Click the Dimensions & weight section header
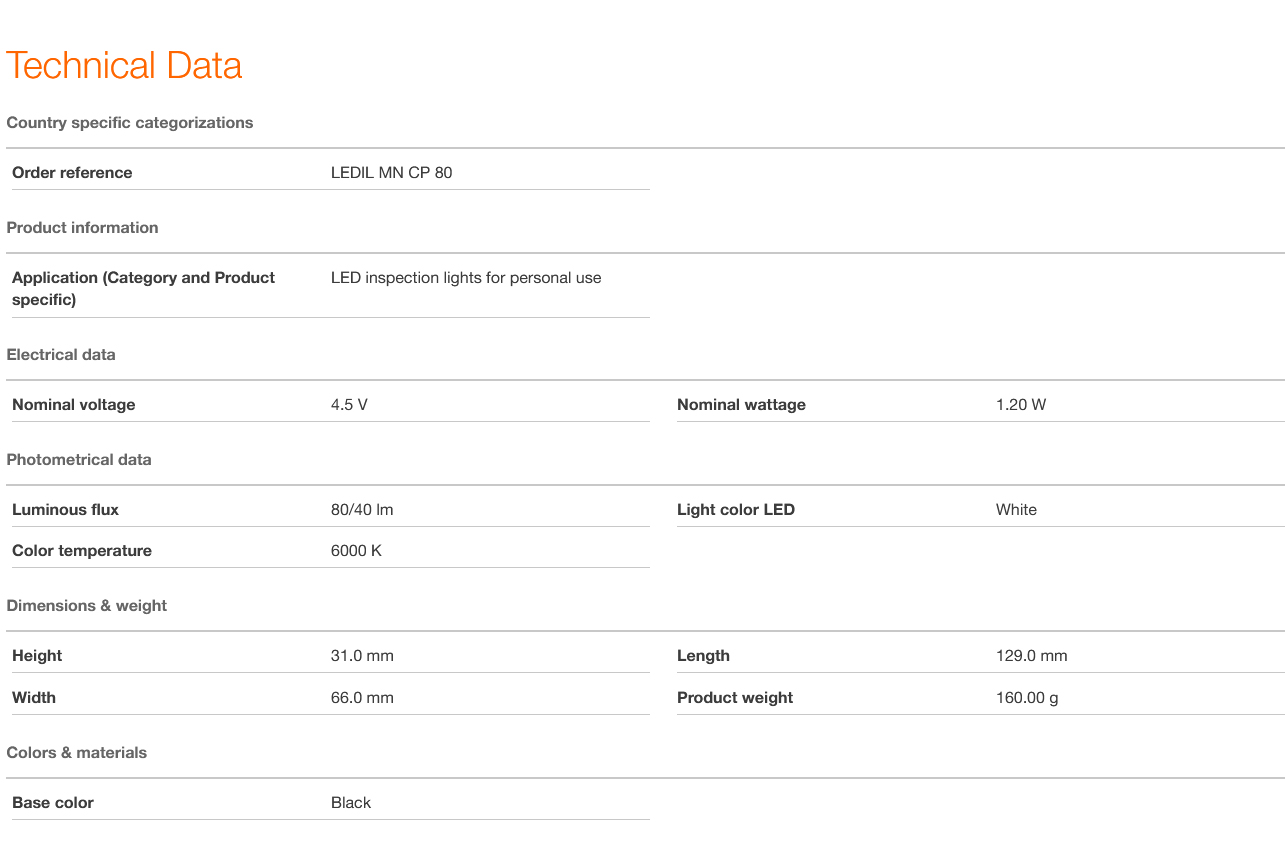The width and height of the screenshot is (1285, 866). pyautogui.click(x=87, y=606)
